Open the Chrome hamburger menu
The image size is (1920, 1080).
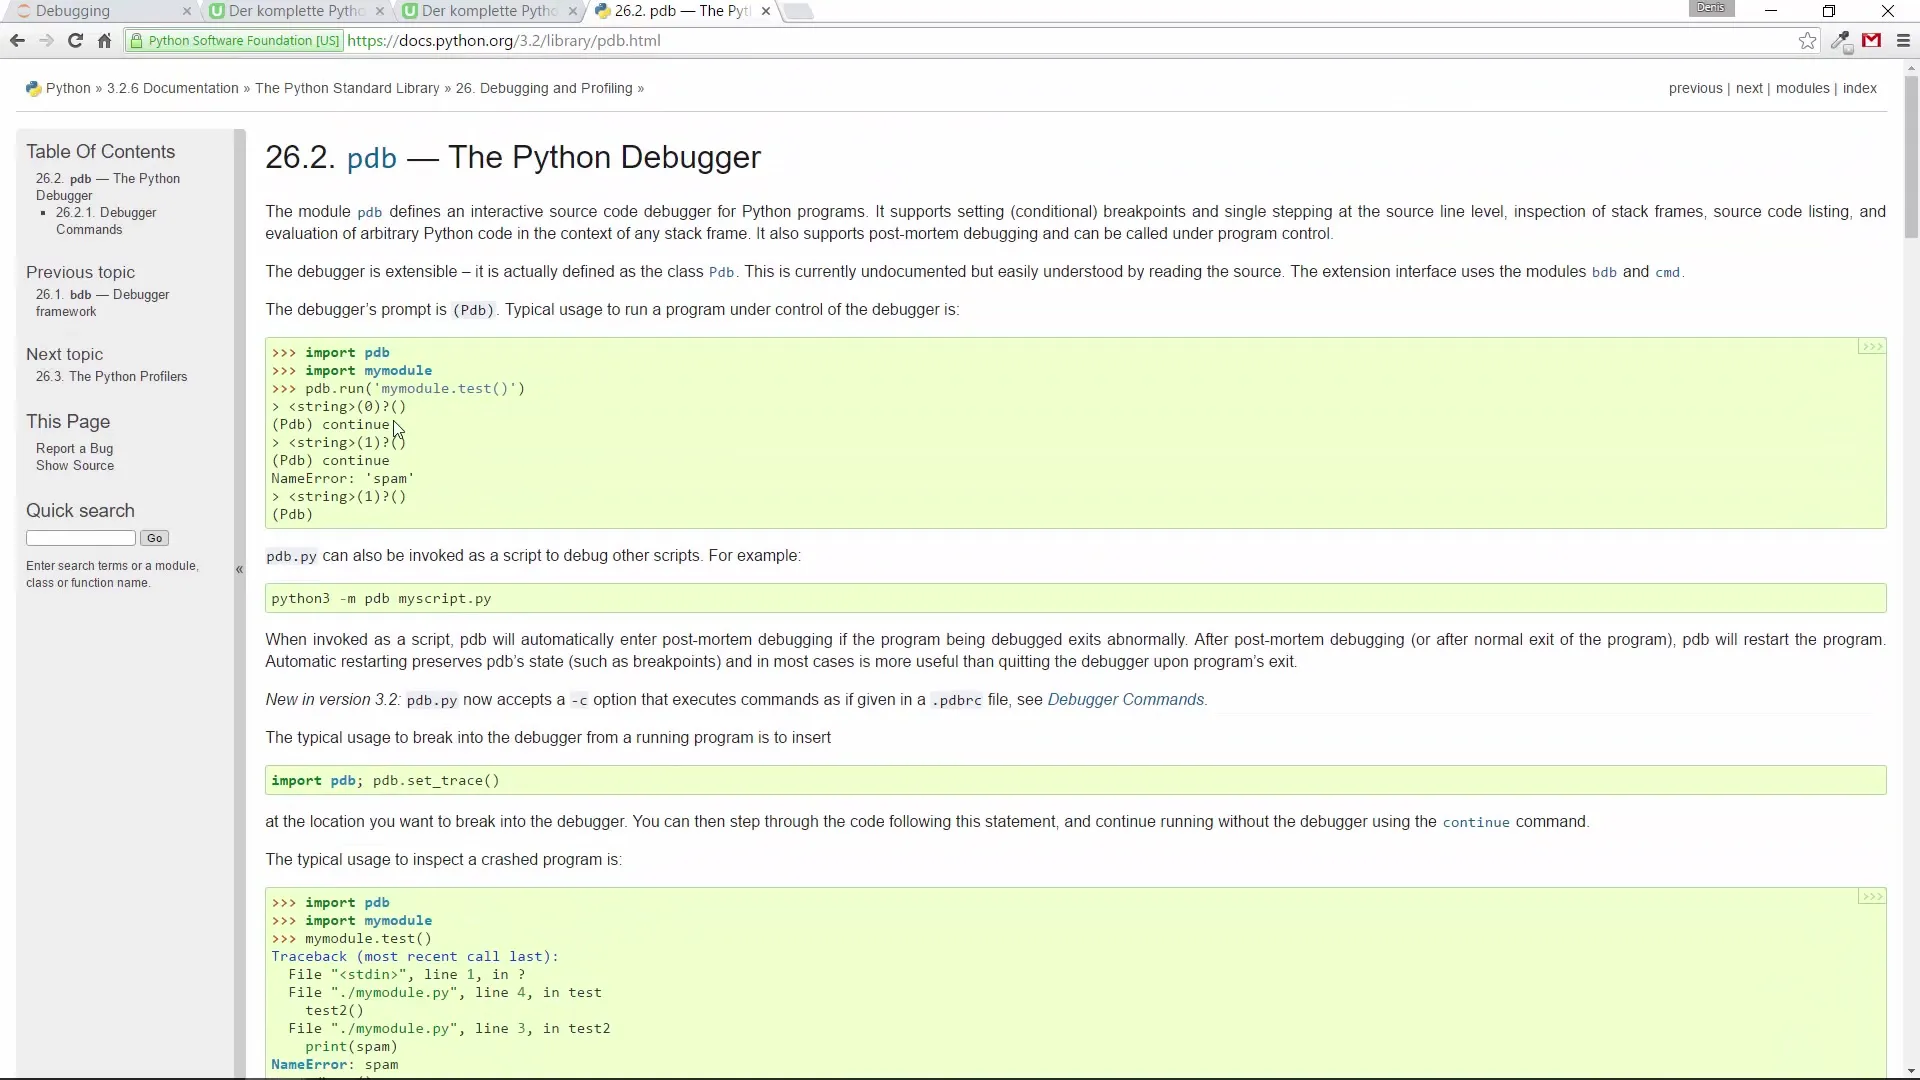[x=1903, y=41]
